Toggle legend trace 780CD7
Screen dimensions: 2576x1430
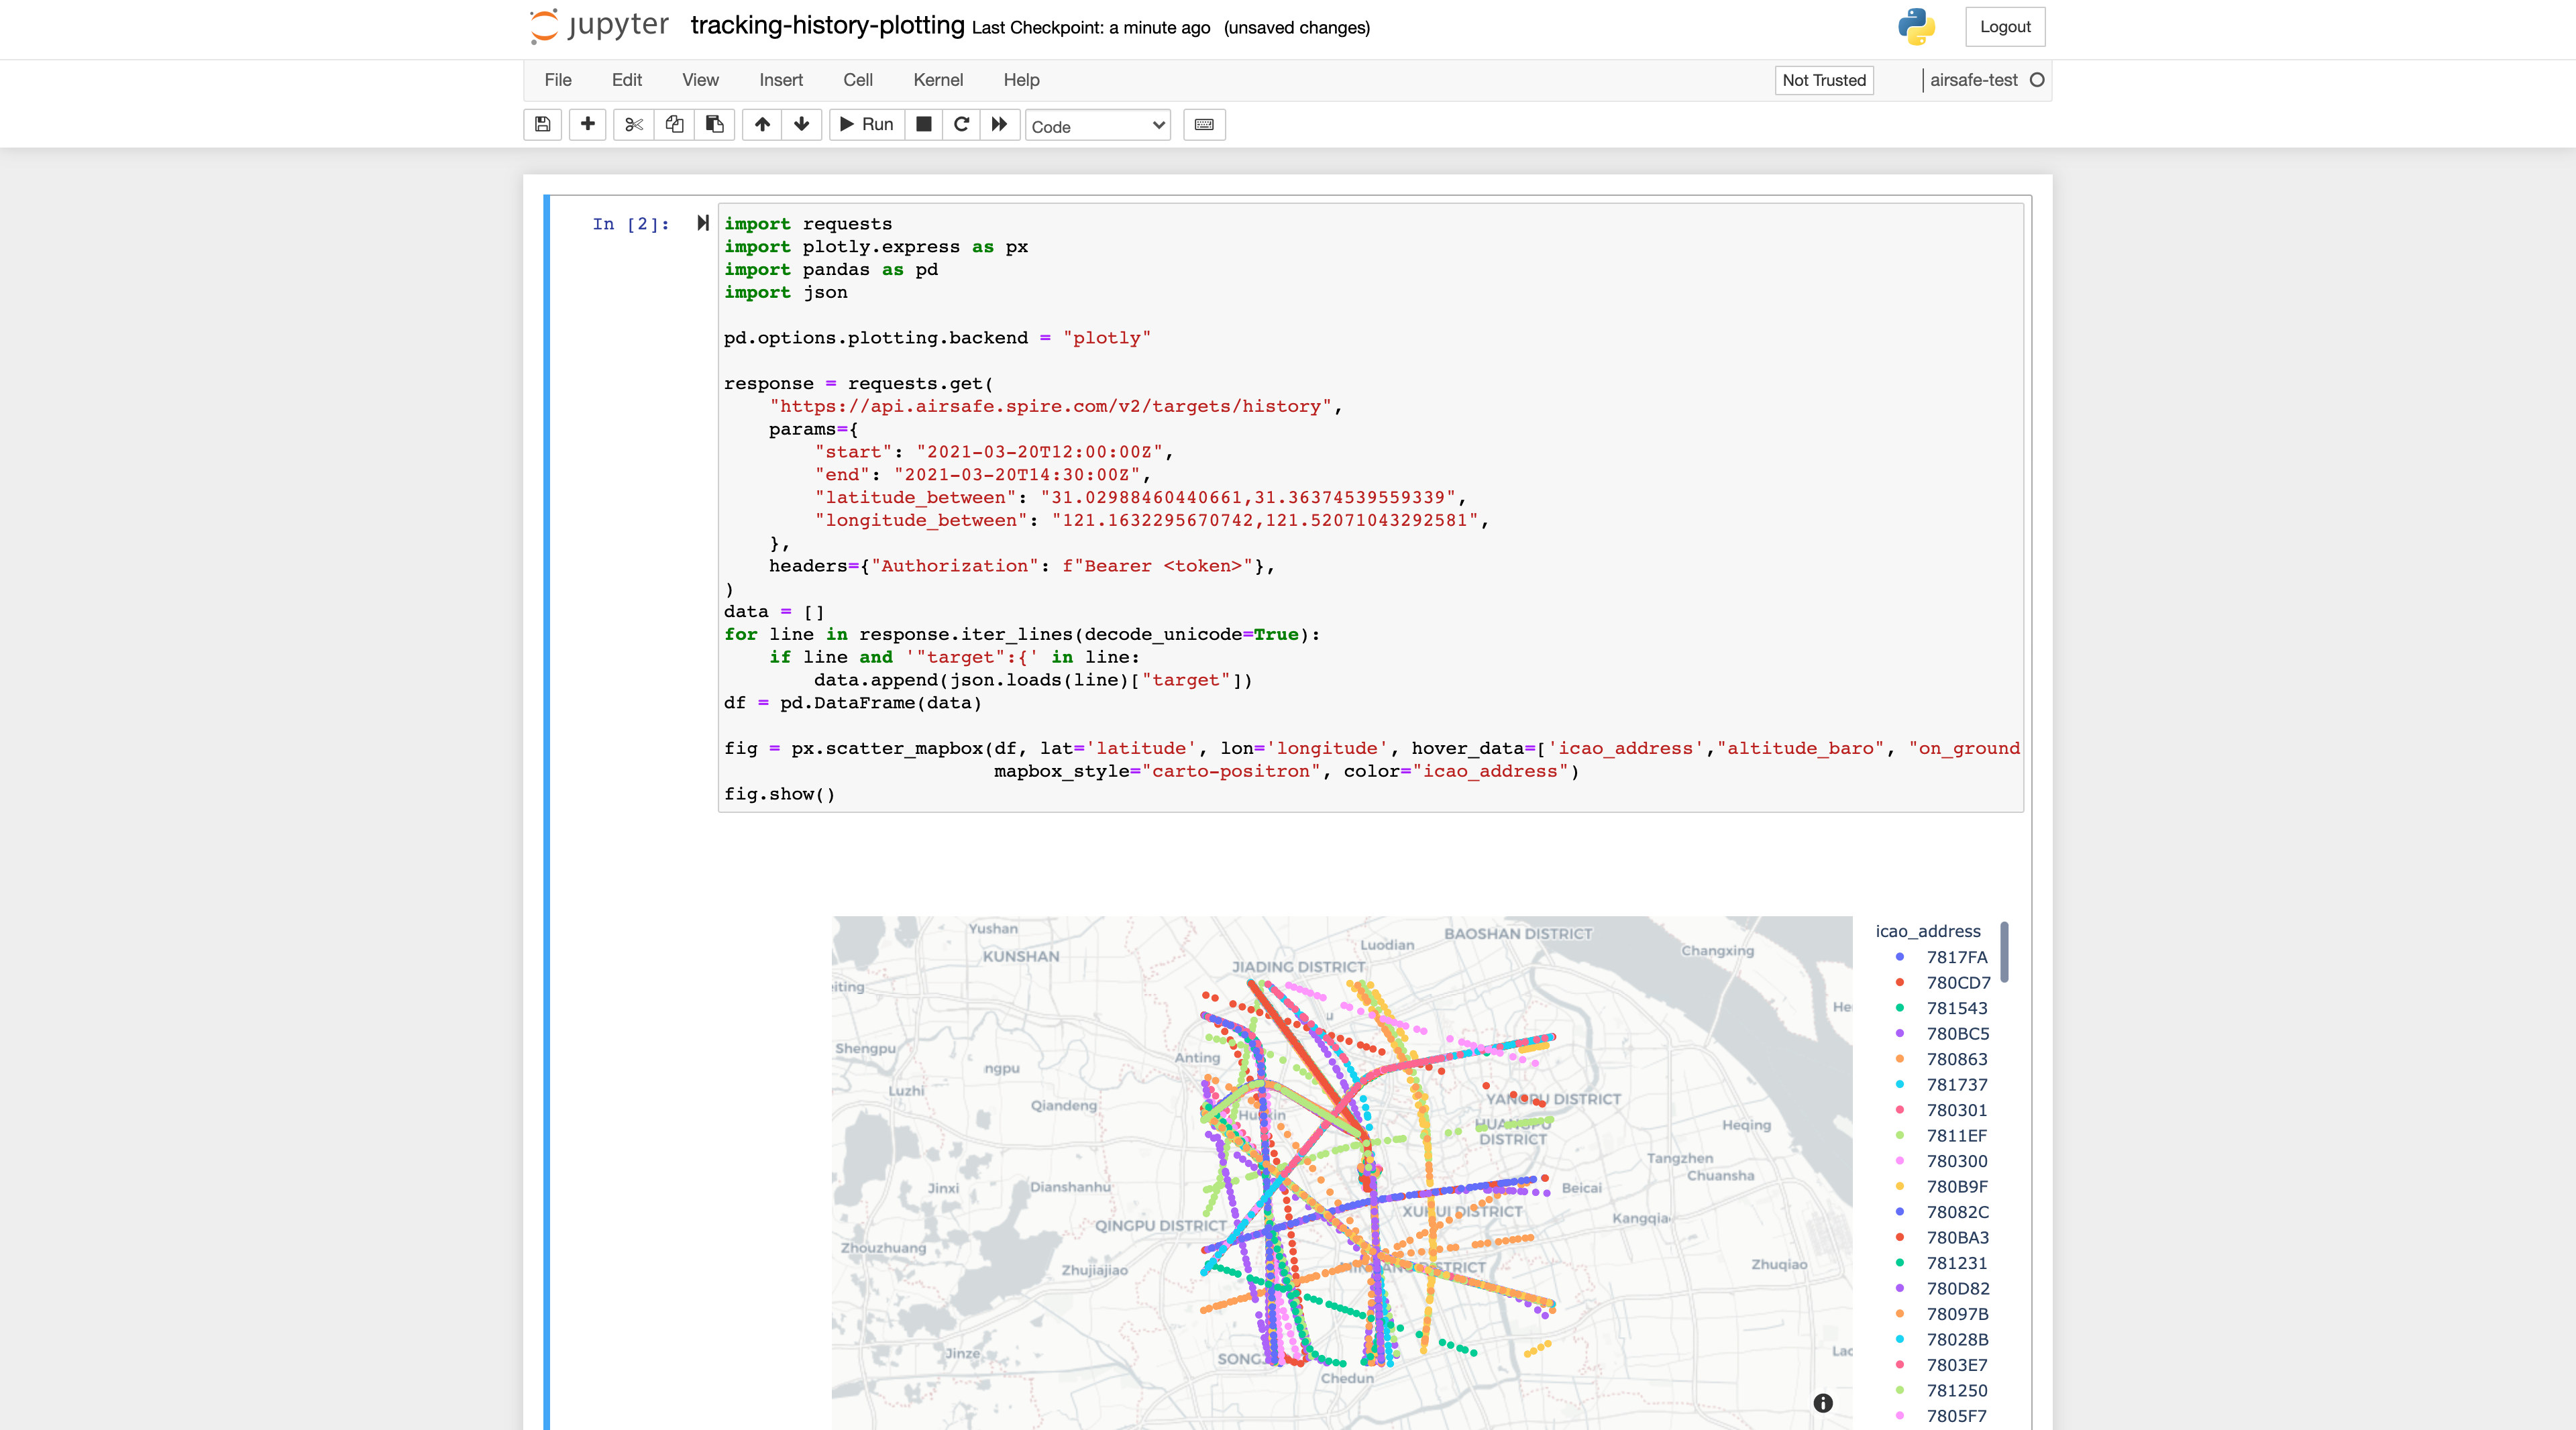[x=1943, y=983]
